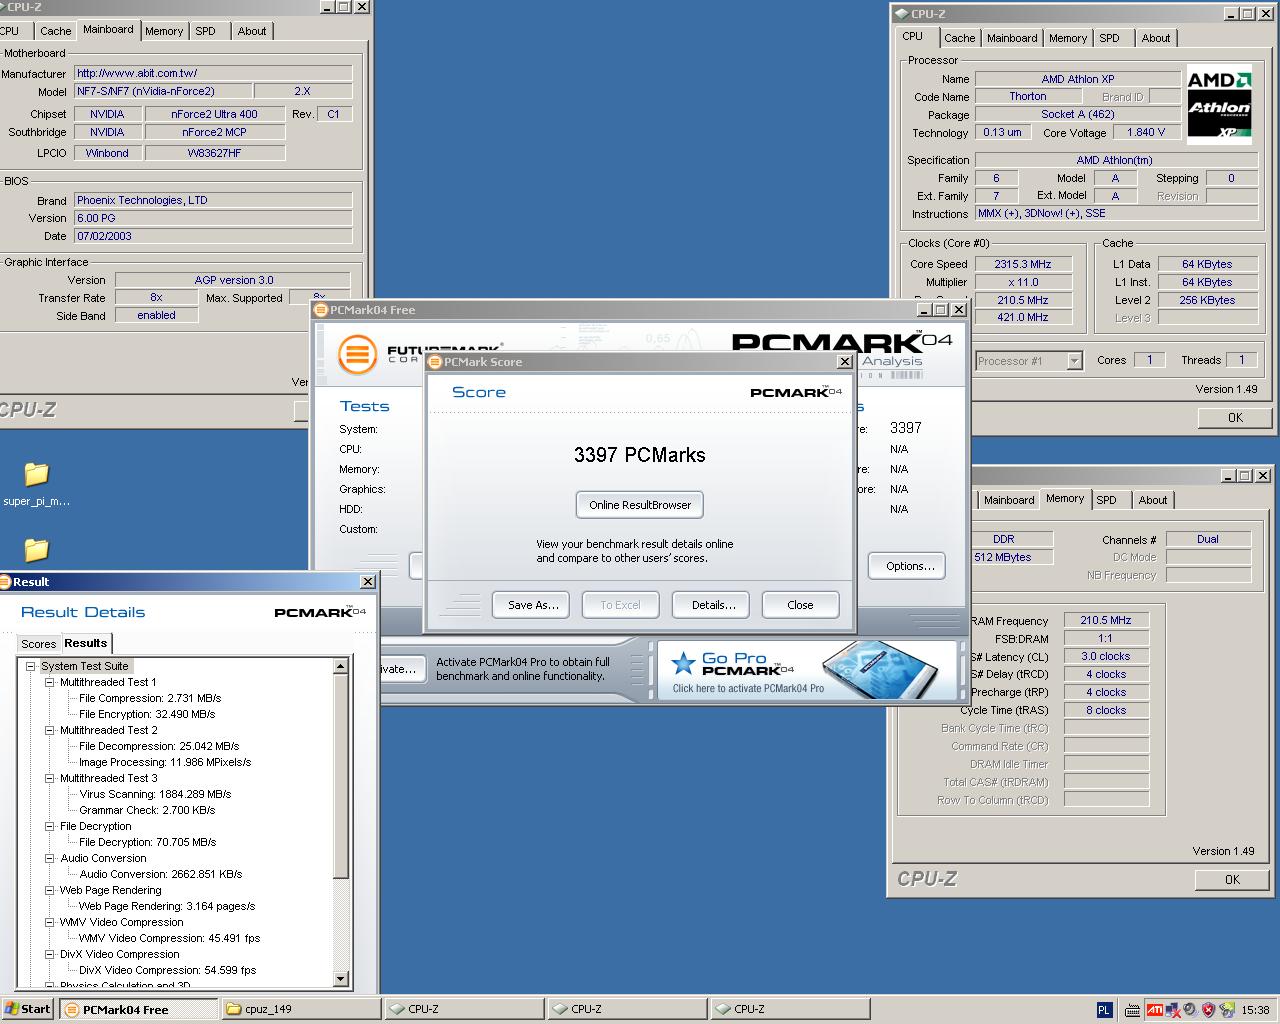Collapse the WMV Video Compression node
The height and width of the screenshot is (1024, 1280).
pos(50,922)
